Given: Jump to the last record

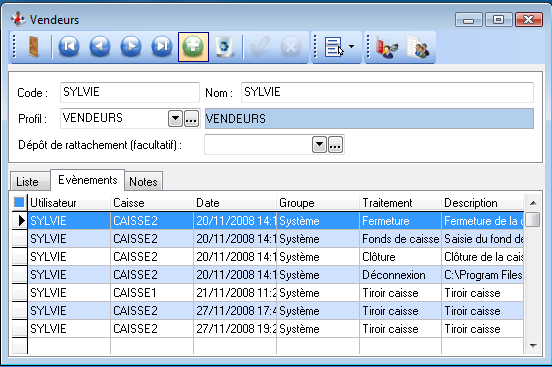Looking at the screenshot, I should 162,46.
